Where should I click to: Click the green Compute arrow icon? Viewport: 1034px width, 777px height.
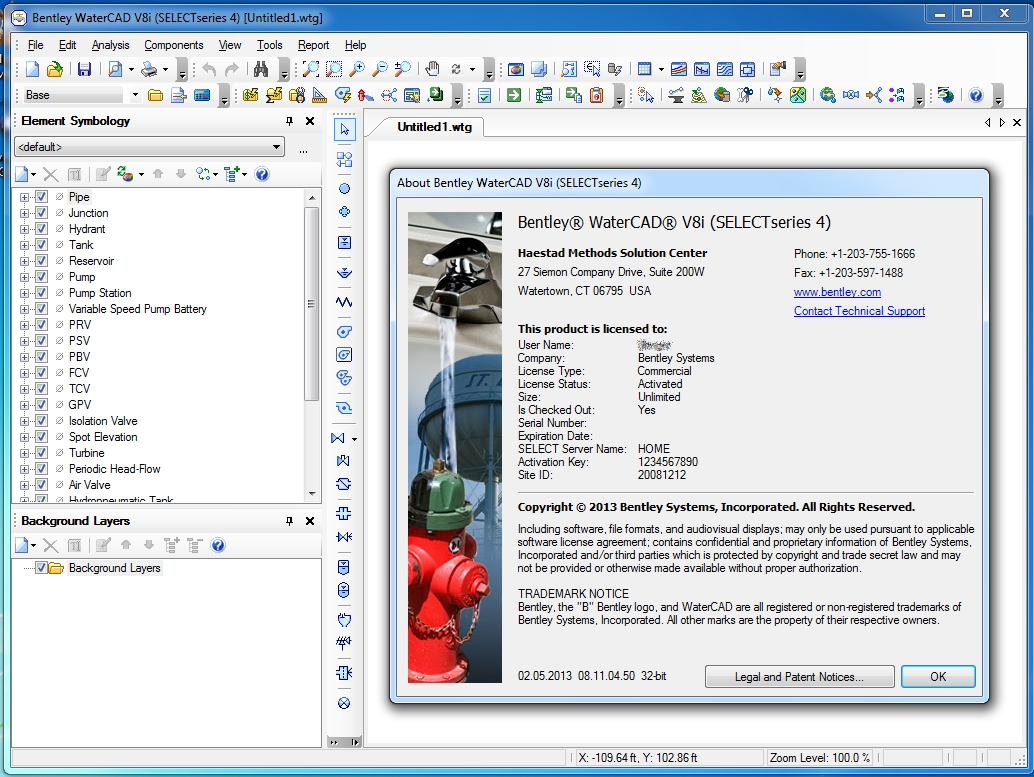point(514,96)
